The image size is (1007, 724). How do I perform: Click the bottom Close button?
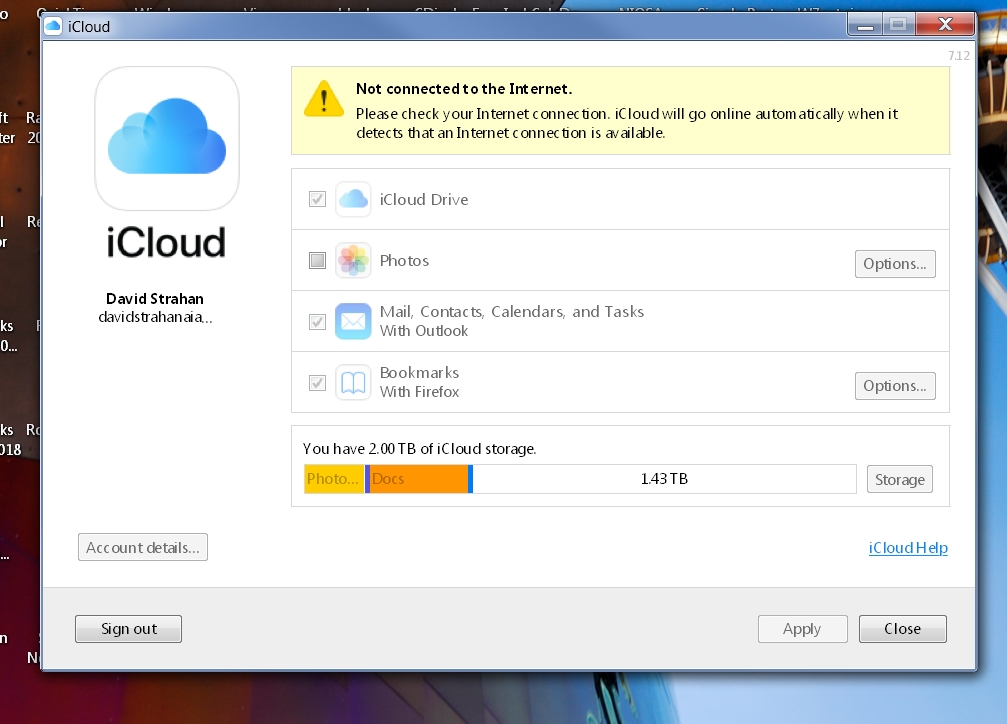tap(902, 629)
